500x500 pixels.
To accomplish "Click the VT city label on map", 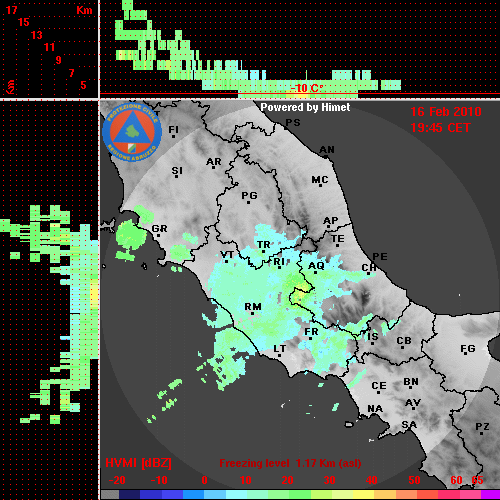I will 227,255.
